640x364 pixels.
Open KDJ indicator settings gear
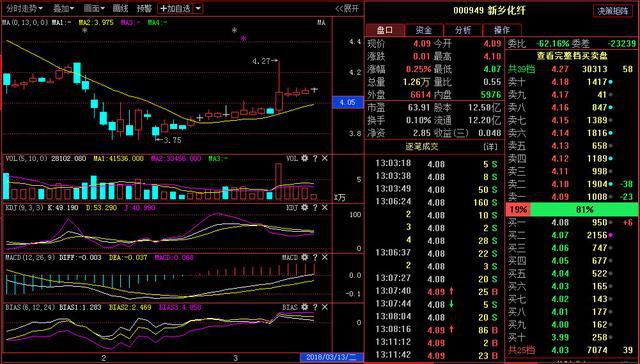coord(304,207)
